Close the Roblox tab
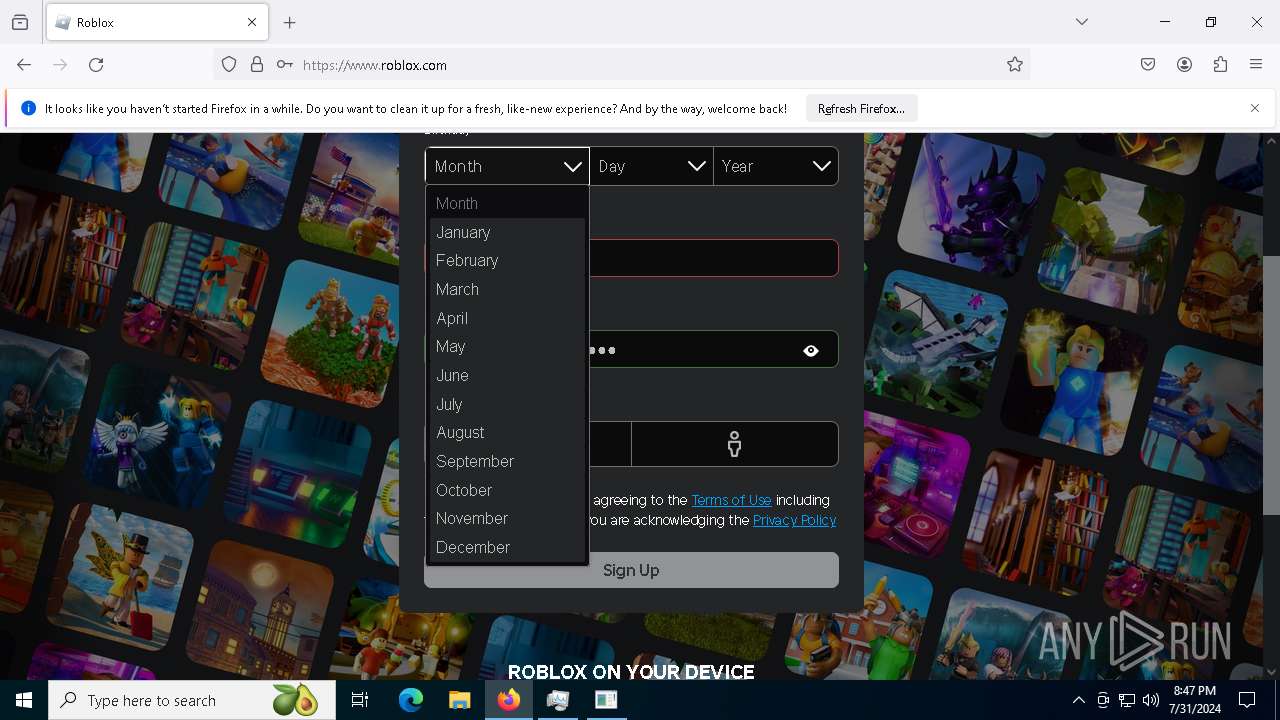Screen dimensions: 1280x720 pyautogui.click(x=252, y=22)
